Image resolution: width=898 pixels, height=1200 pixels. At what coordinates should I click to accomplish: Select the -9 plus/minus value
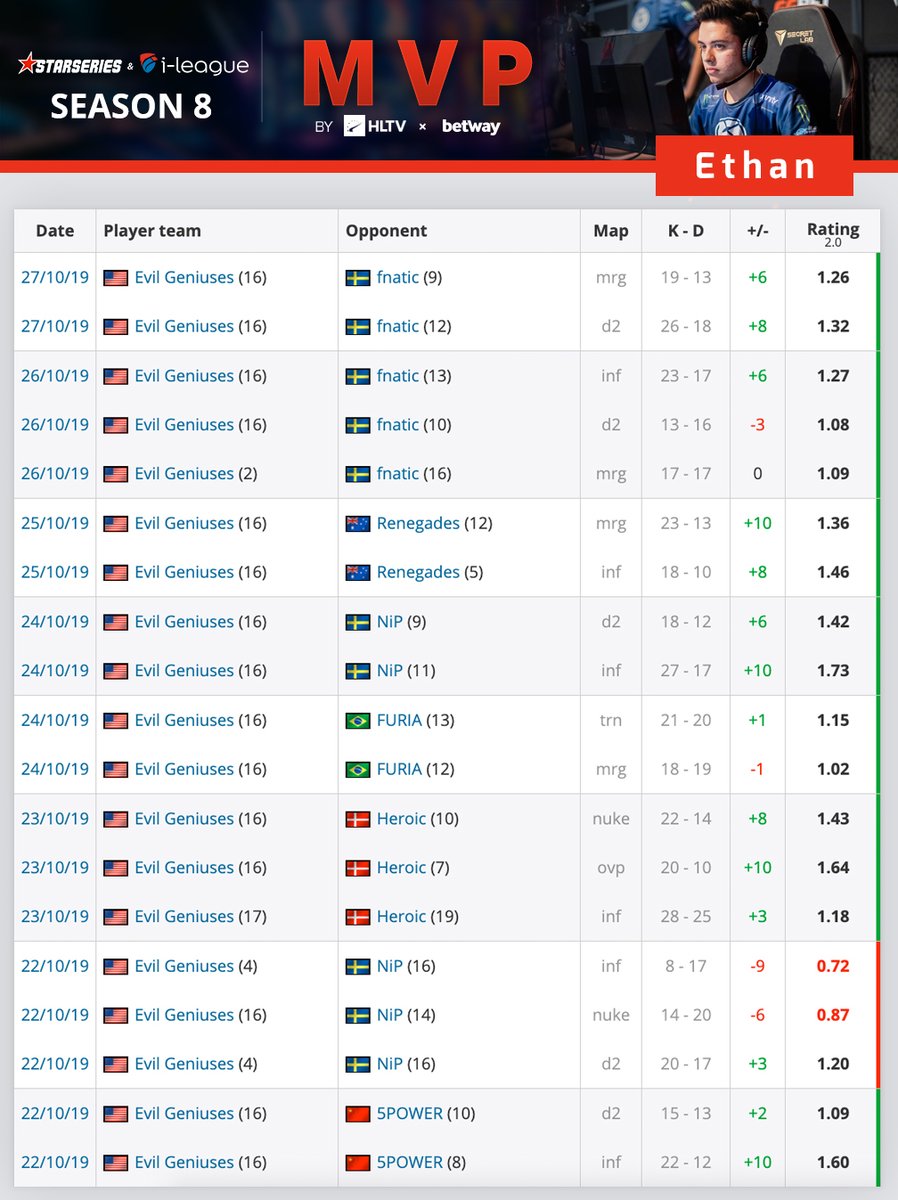[x=758, y=966]
